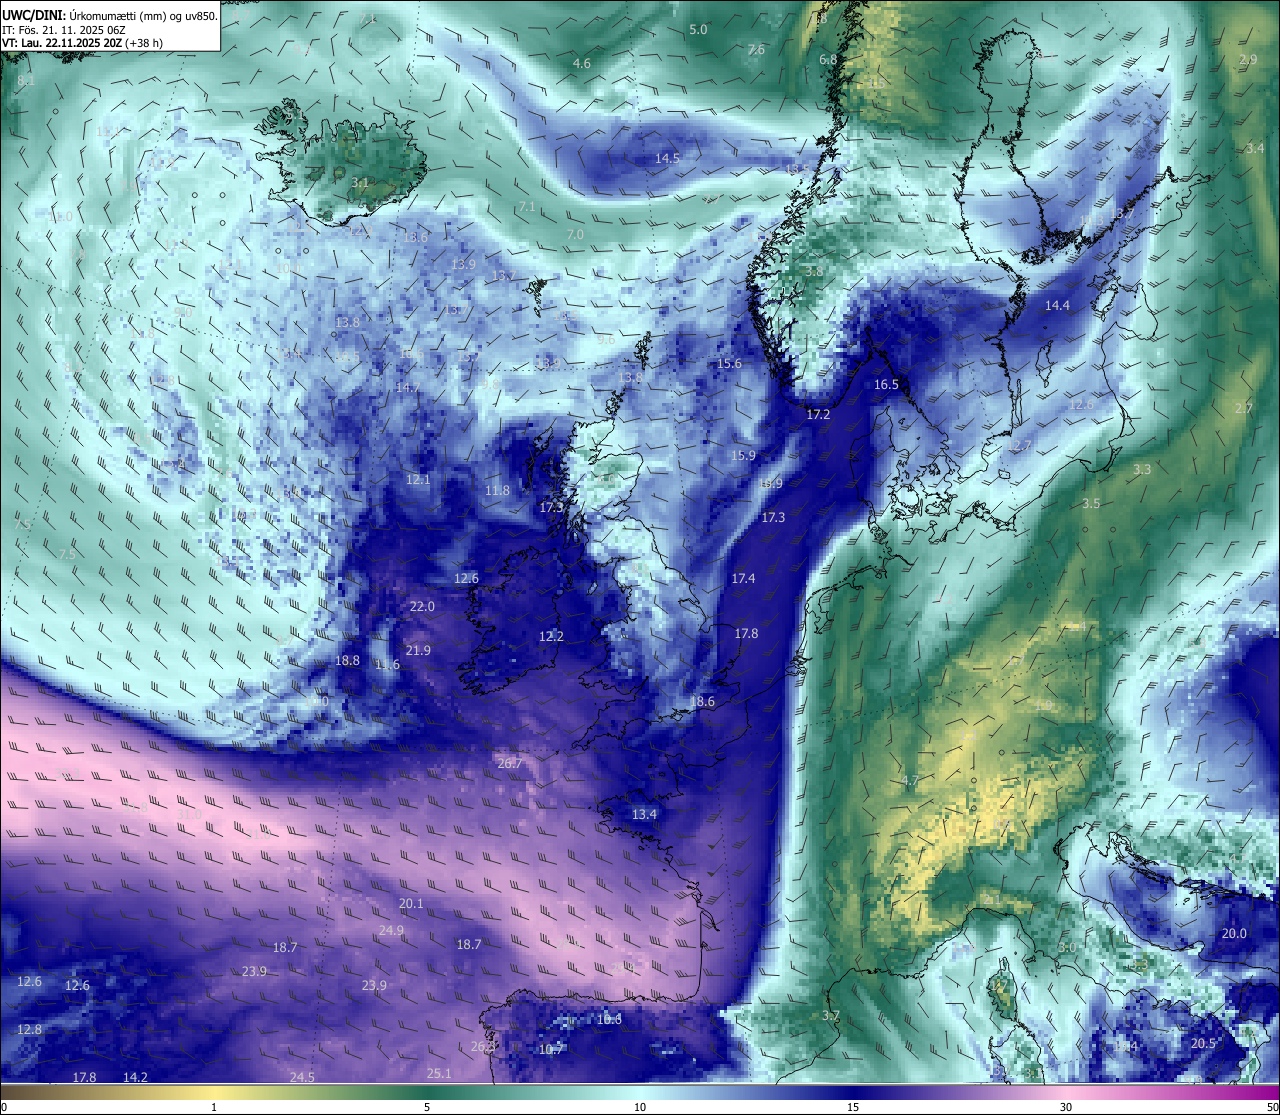The image size is (1280, 1115).
Task: Click the 16.5 value in the Skagerrak
Action: 886,385
